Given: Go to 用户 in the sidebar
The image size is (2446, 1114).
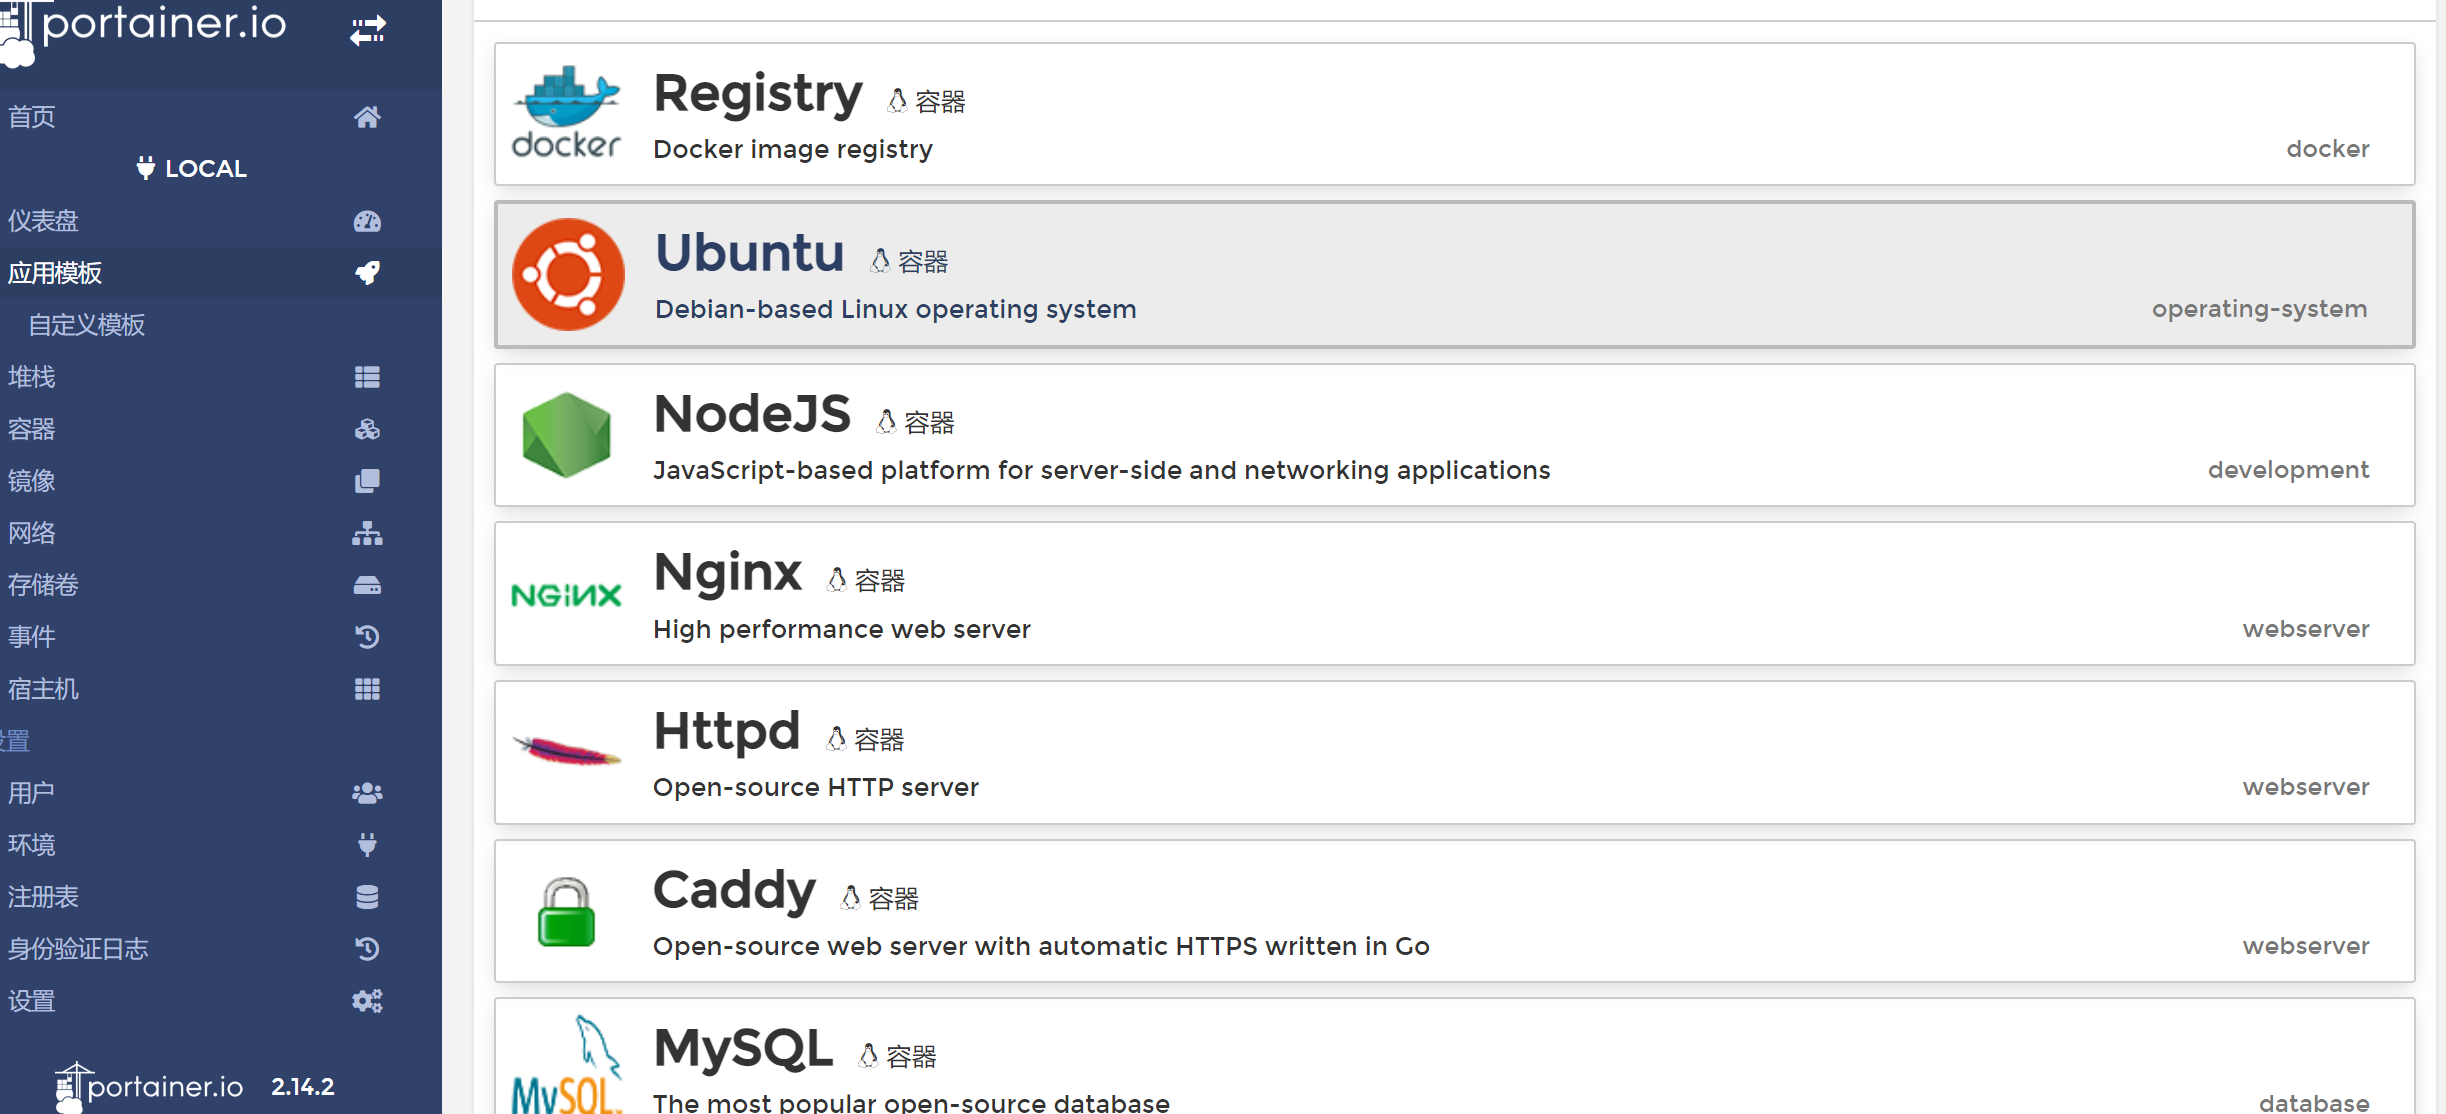Looking at the screenshot, I should click(x=32, y=793).
